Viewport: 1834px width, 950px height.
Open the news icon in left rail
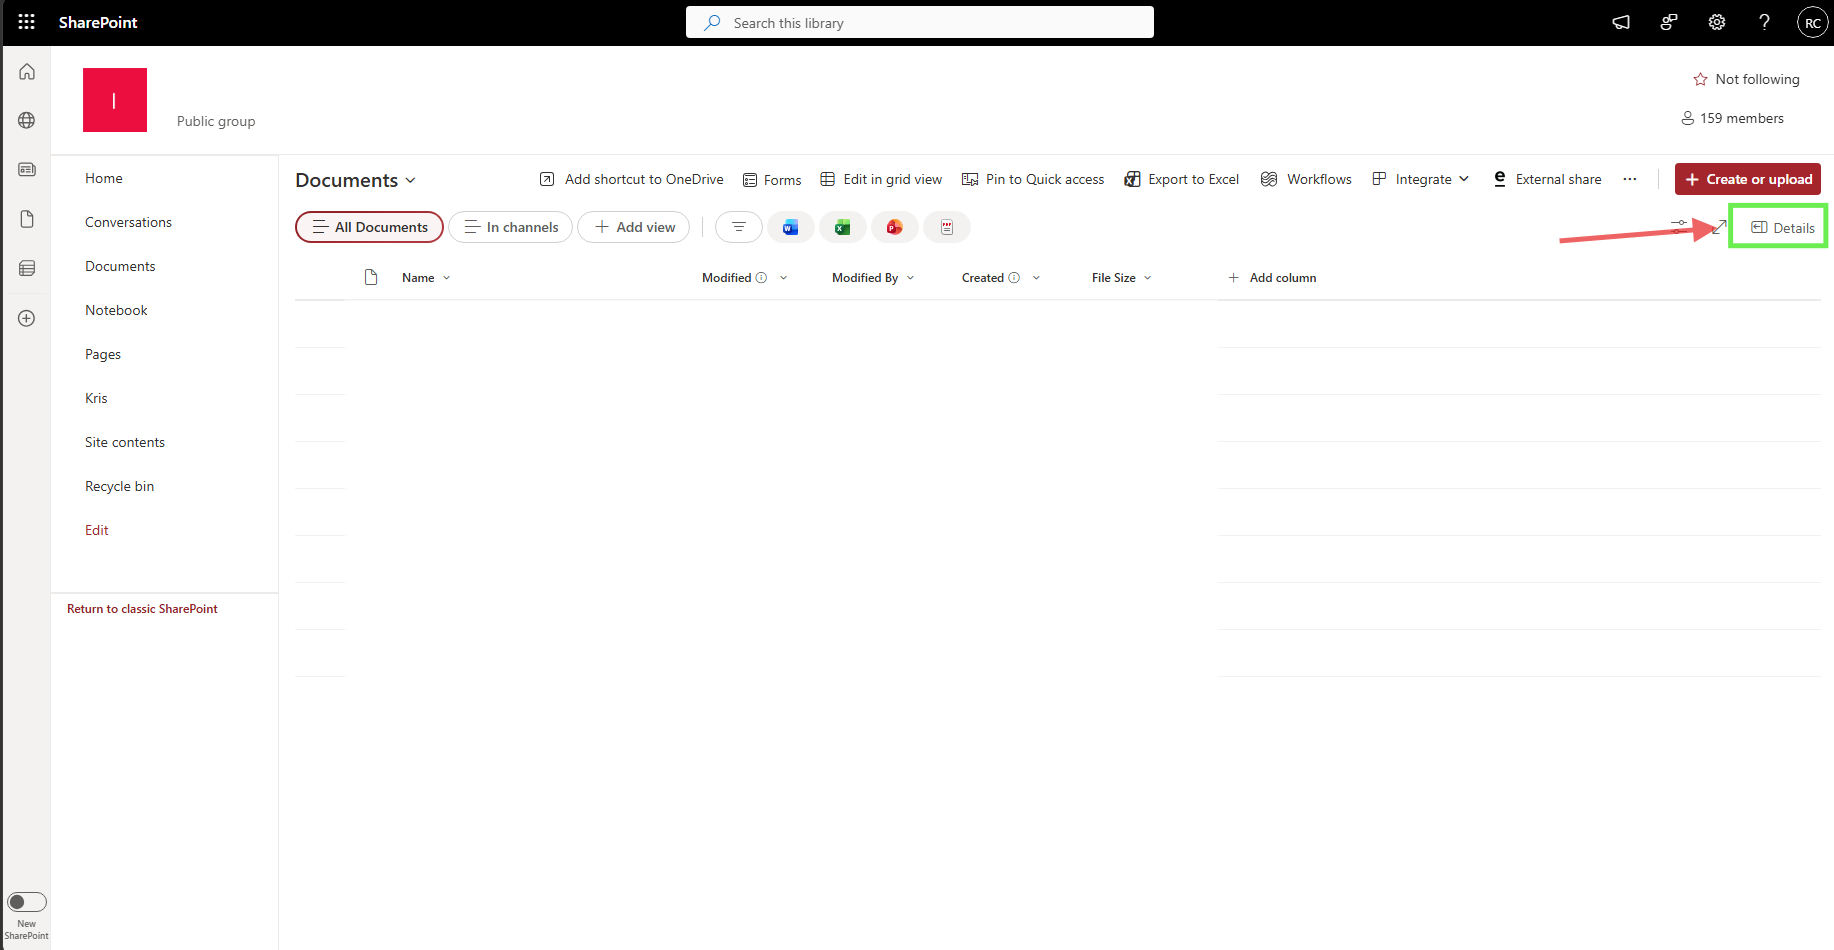pyautogui.click(x=27, y=170)
